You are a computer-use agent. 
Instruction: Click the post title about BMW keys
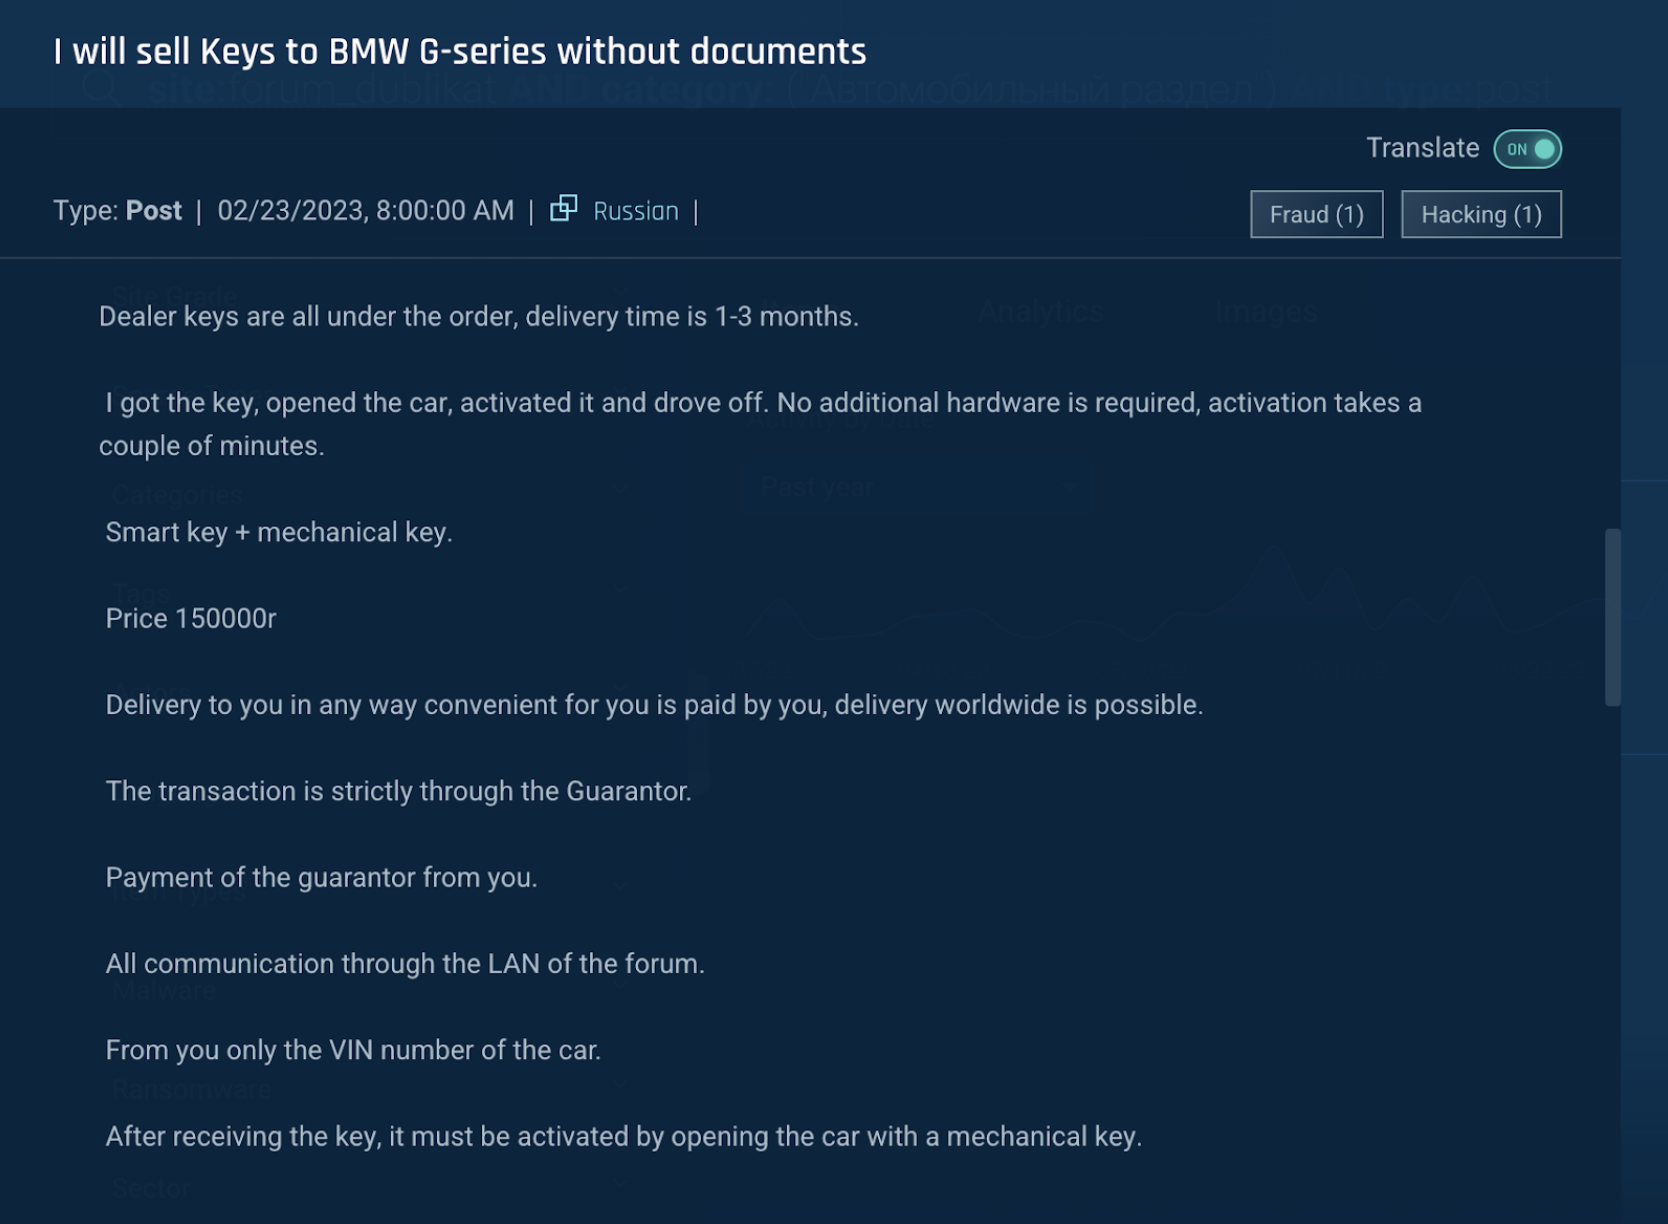pos(460,52)
